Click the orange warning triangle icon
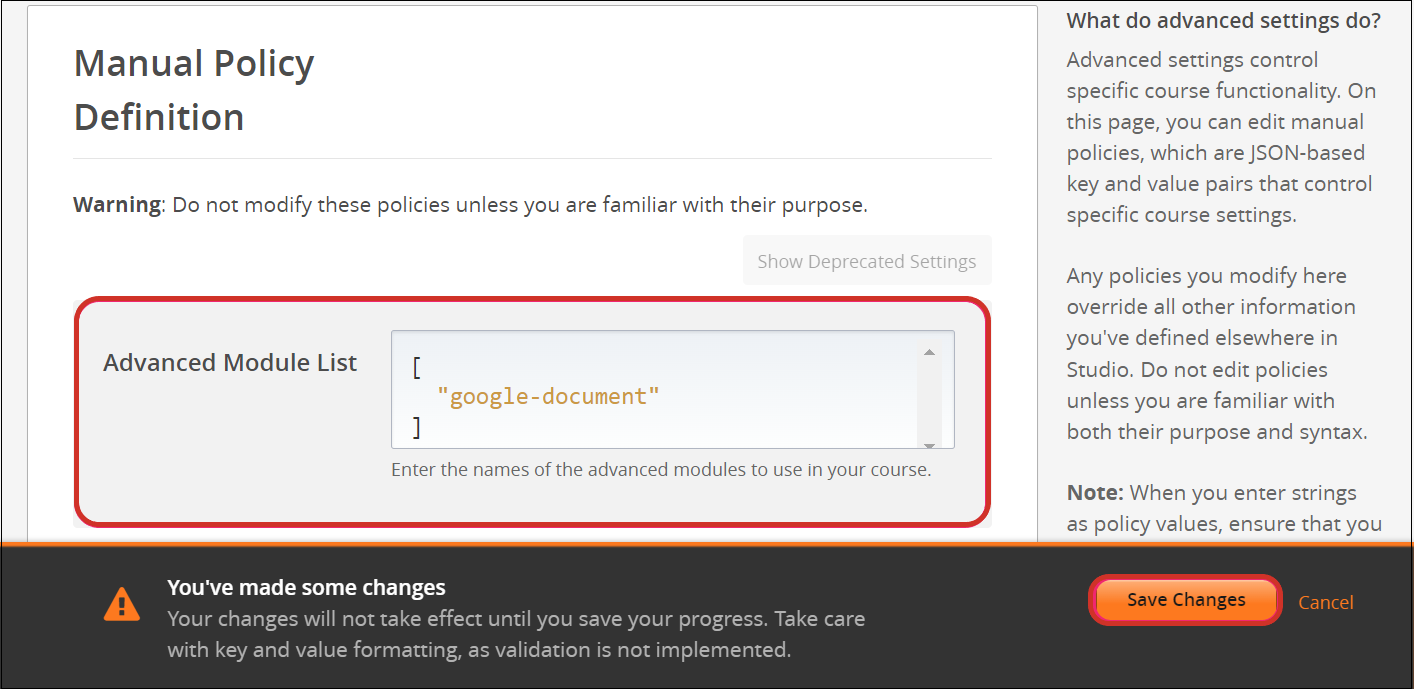The image size is (1414, 689). [x=122, y=603]
